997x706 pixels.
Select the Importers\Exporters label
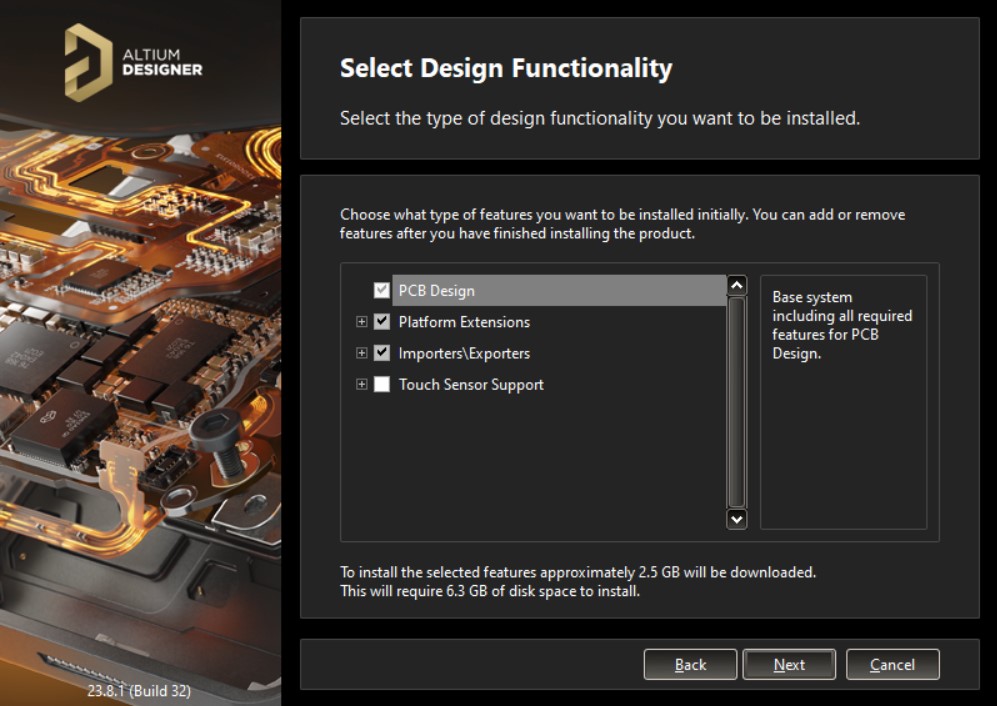(464, 353)
